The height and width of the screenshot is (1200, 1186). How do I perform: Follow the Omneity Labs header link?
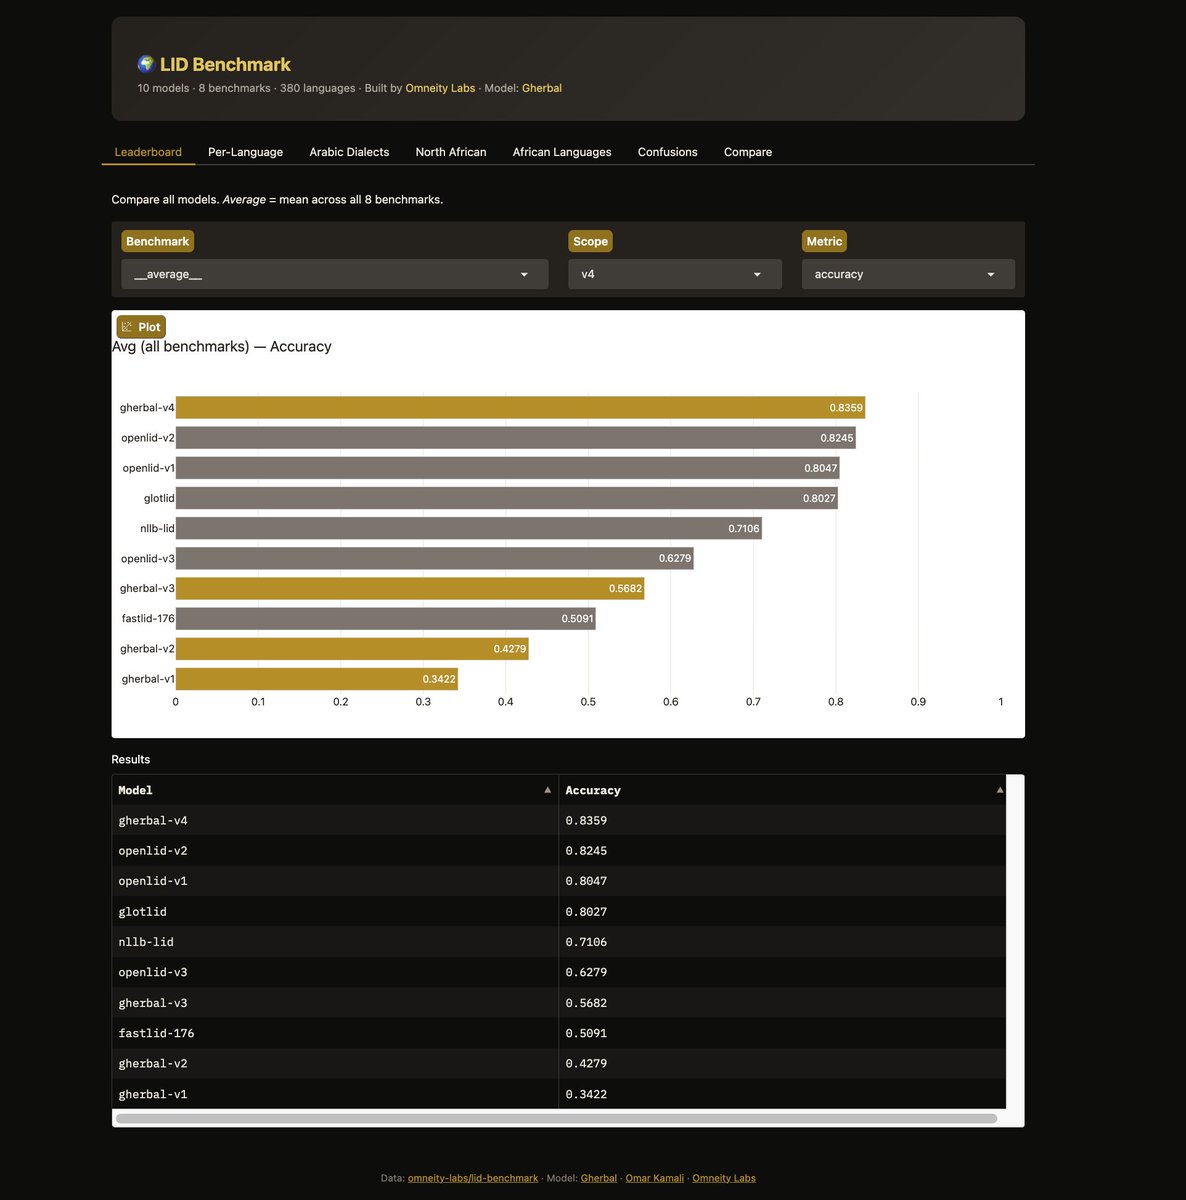(440, 88)
